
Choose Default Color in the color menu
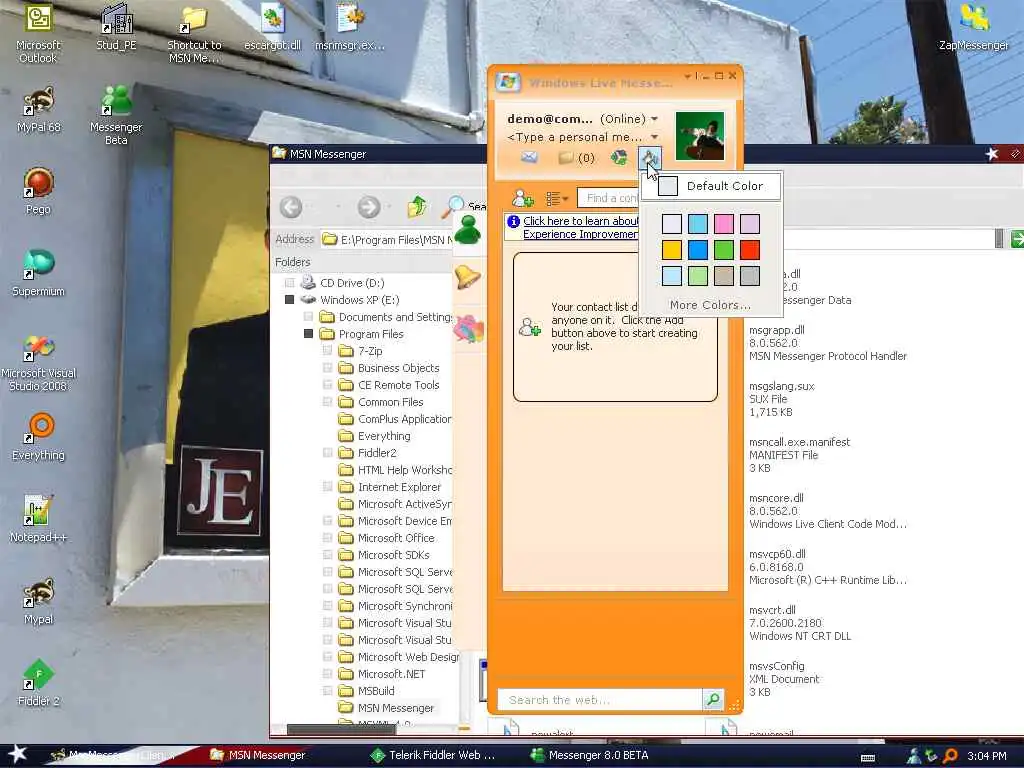(x=711, y=186)
